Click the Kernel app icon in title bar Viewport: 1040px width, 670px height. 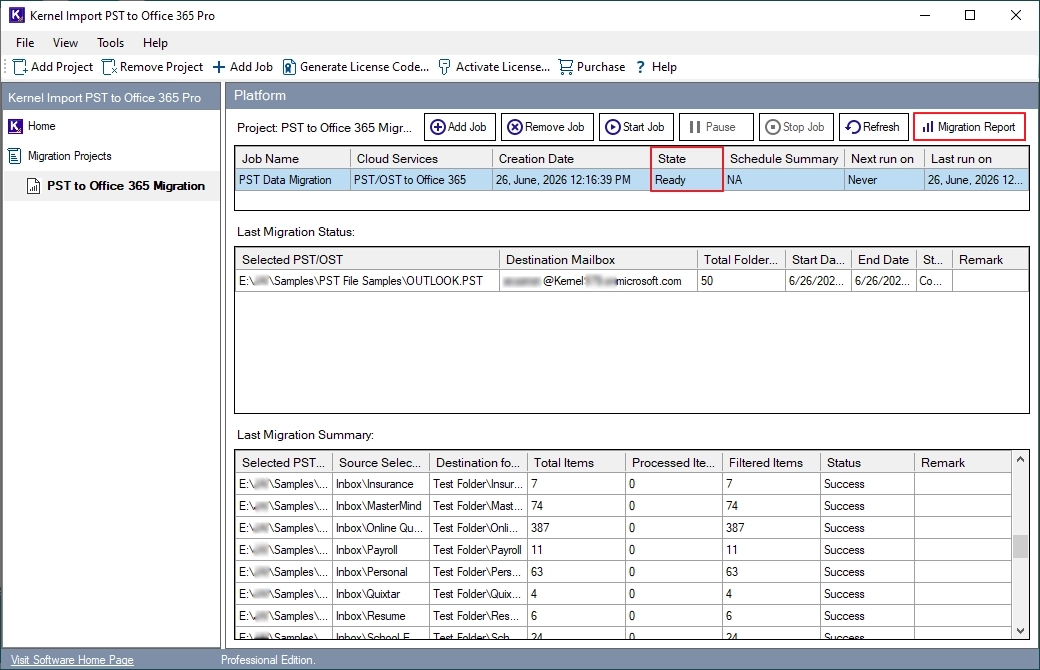(17, 15)
